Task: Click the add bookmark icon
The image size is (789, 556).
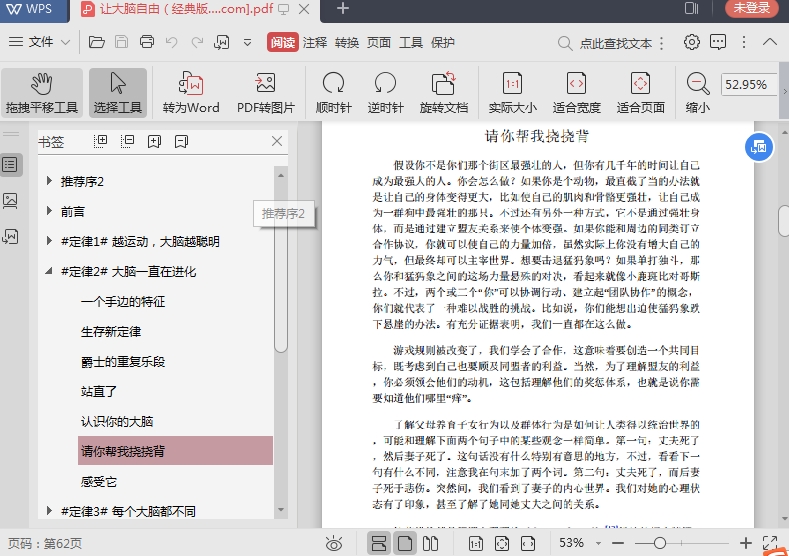Action: pyautogui.click(x=154, y=141)
